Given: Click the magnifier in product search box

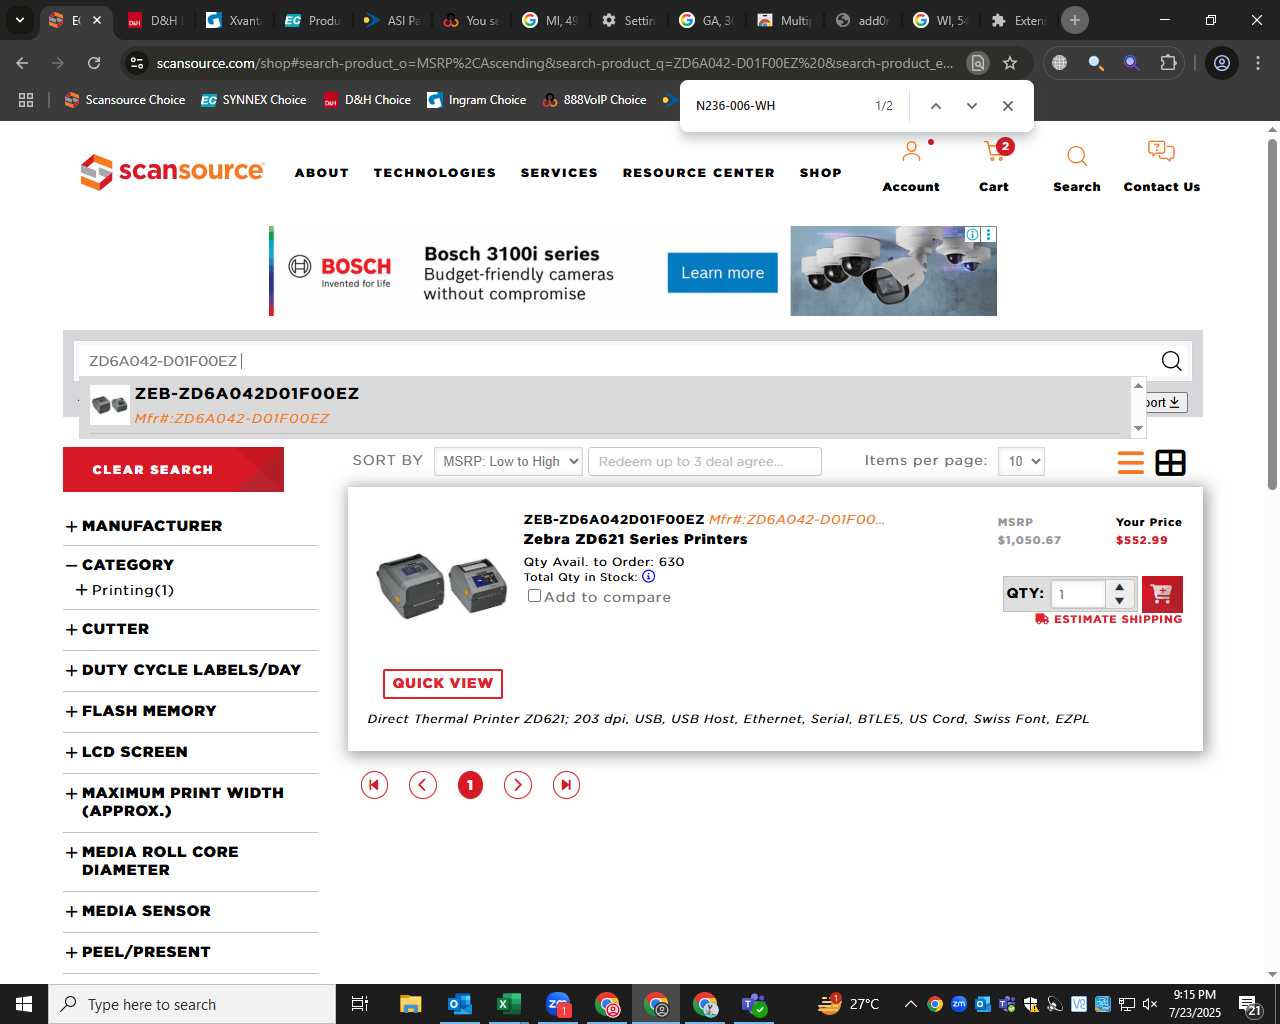Looking at the screenshot, I should pos(1171,361).
